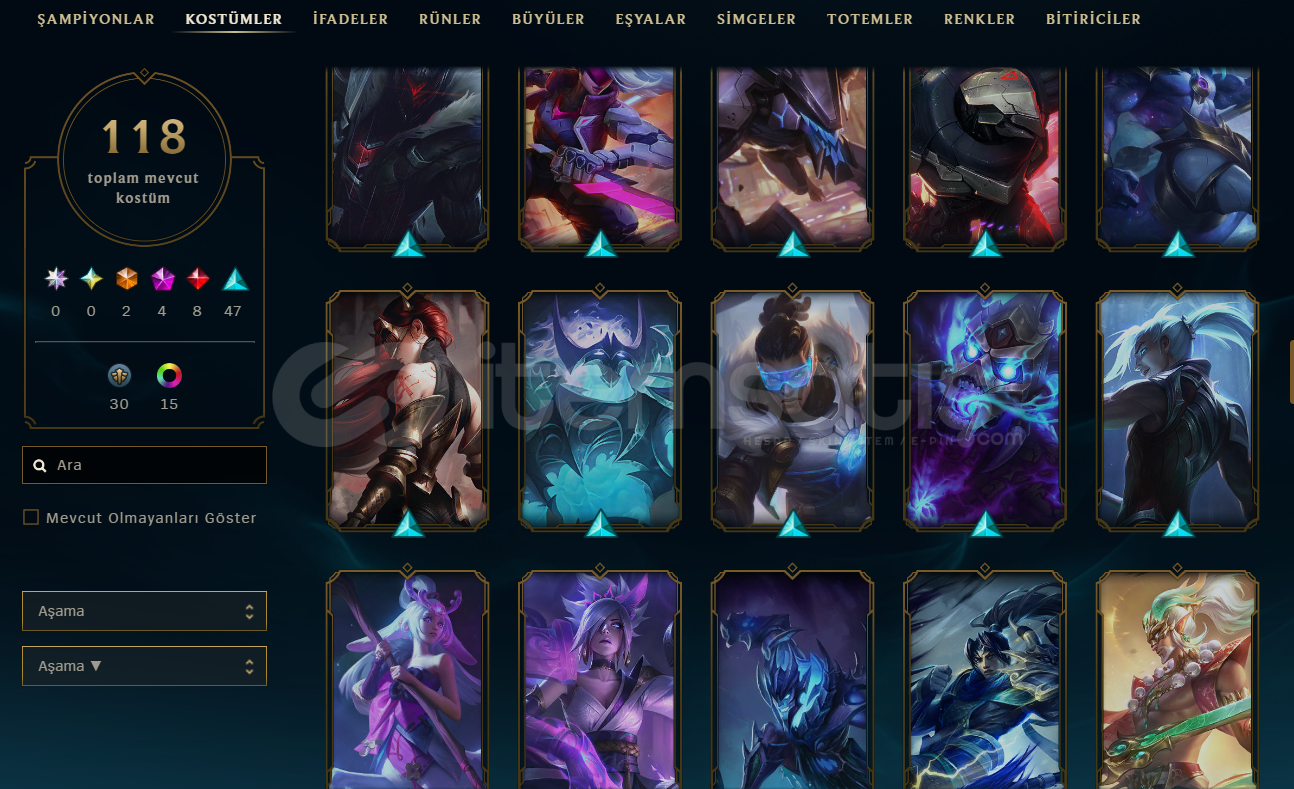
Task: Click the magnifier icon in the Ara search box
Action: [x=40, y=465]
